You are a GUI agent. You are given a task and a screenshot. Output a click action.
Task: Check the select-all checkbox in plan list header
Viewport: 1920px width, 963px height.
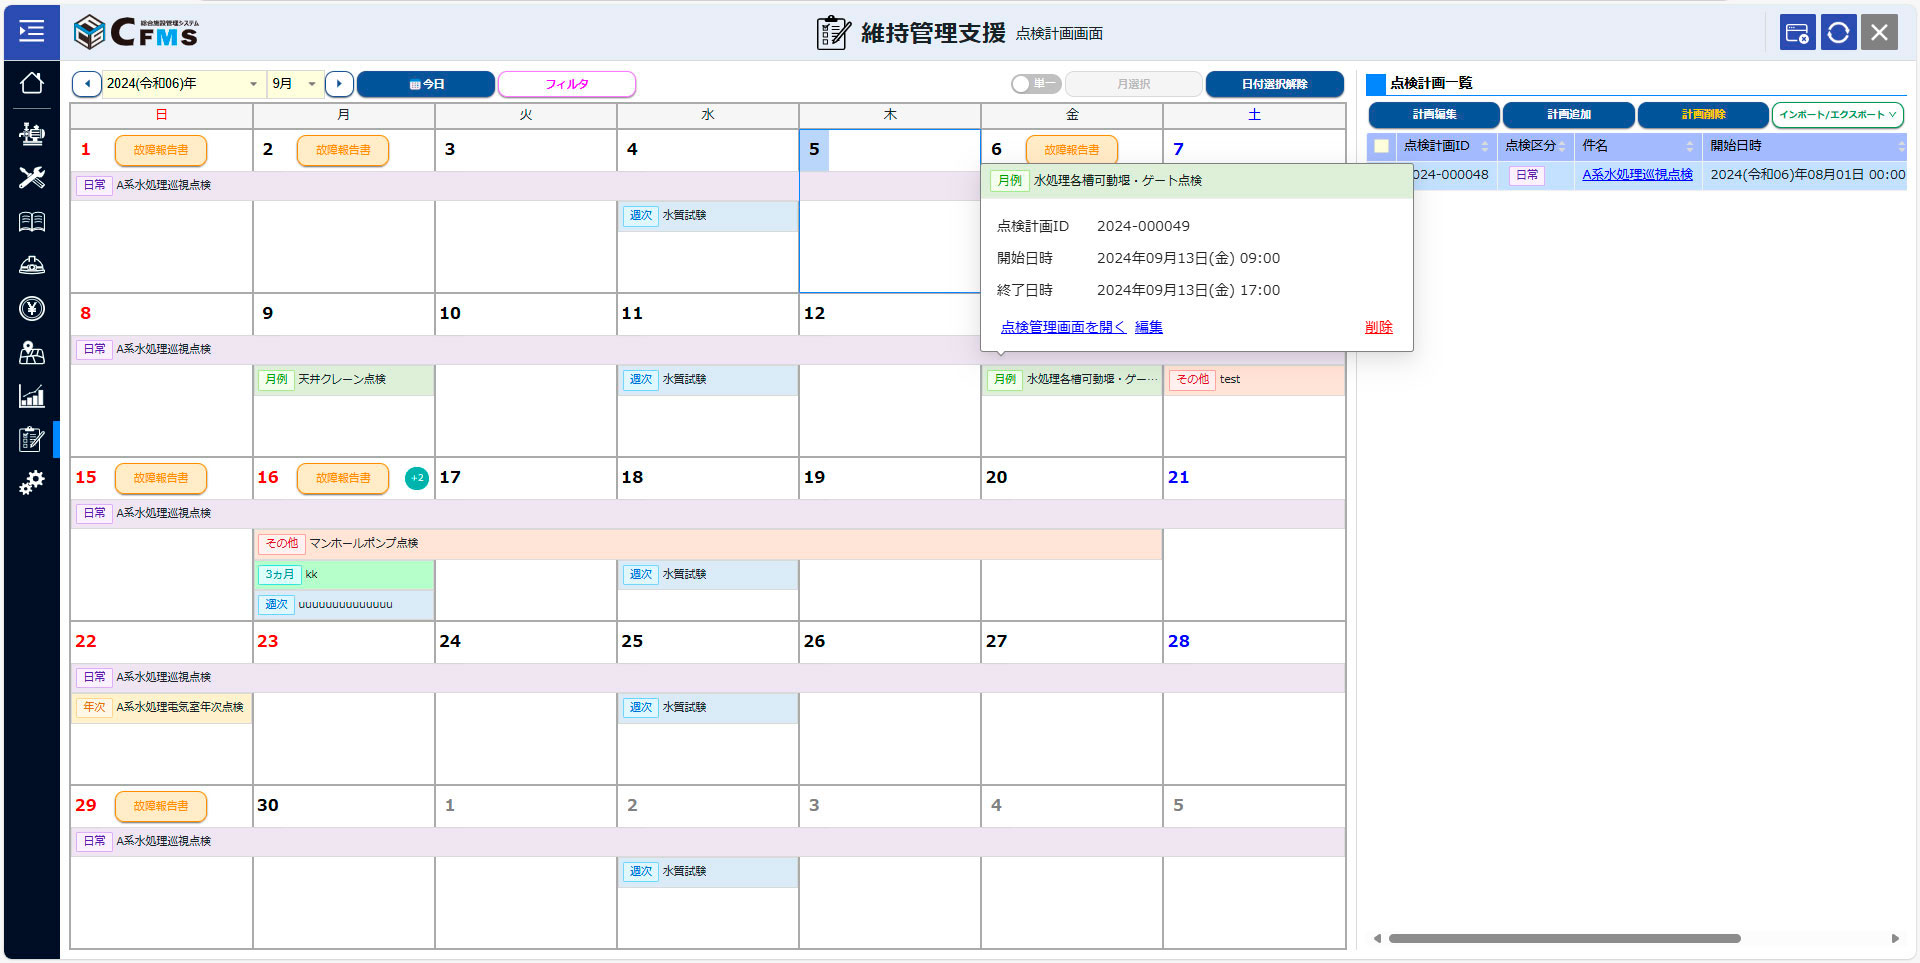tap(1381, 146)
